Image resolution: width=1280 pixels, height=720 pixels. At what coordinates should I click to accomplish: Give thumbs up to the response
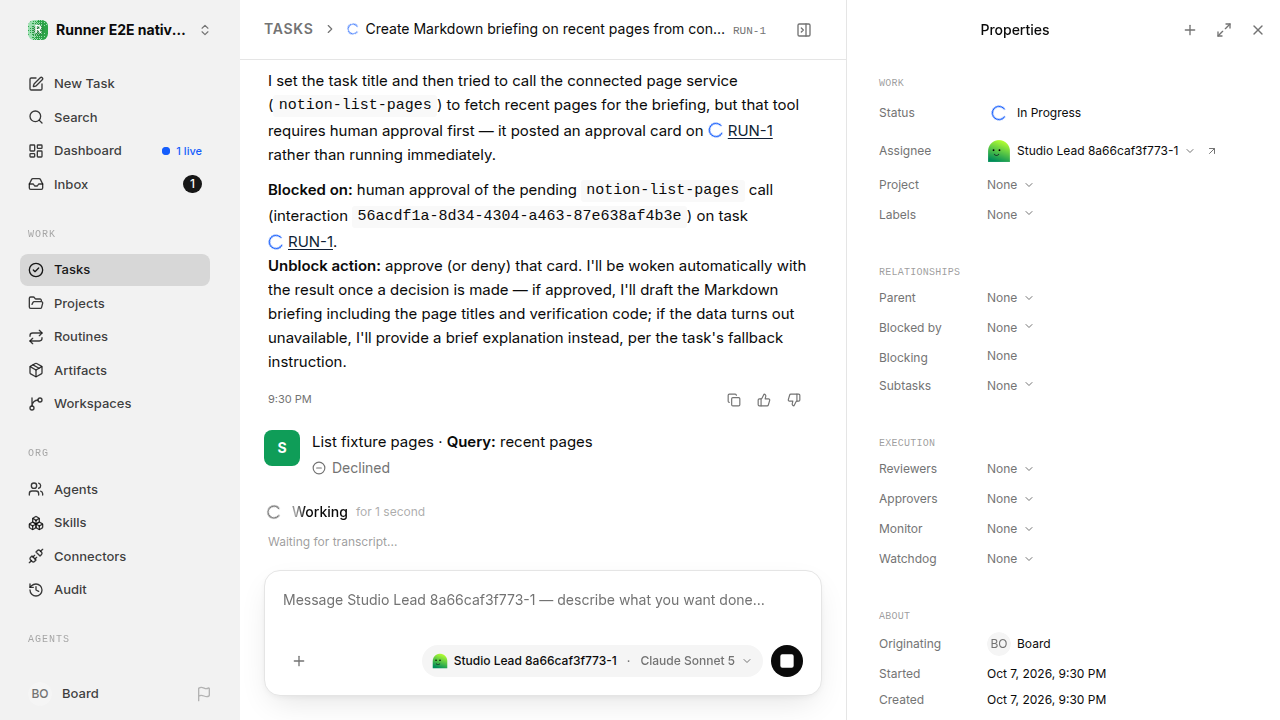pos(764,400)
